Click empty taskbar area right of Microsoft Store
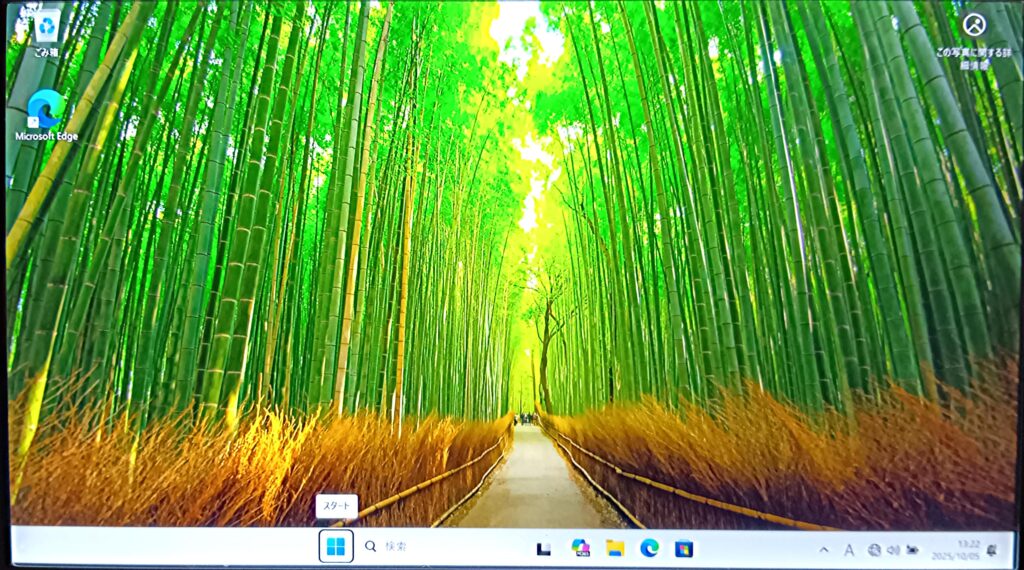1024x570 pixels. (750, 548)
